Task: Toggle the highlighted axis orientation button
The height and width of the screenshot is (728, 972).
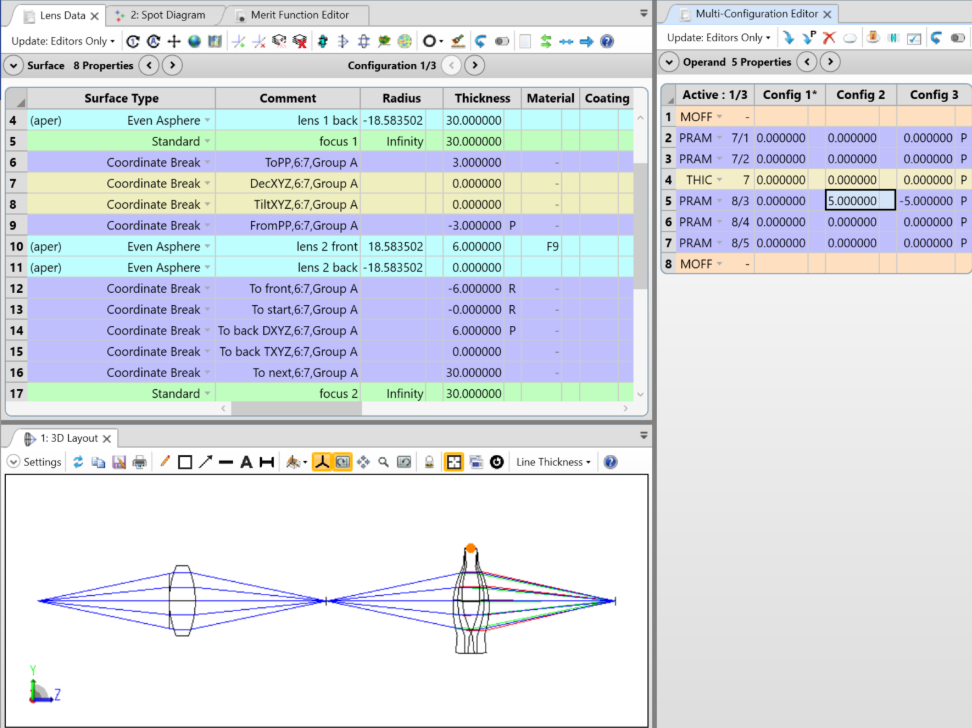Action: pyautogui.click(x=322, y=462)
